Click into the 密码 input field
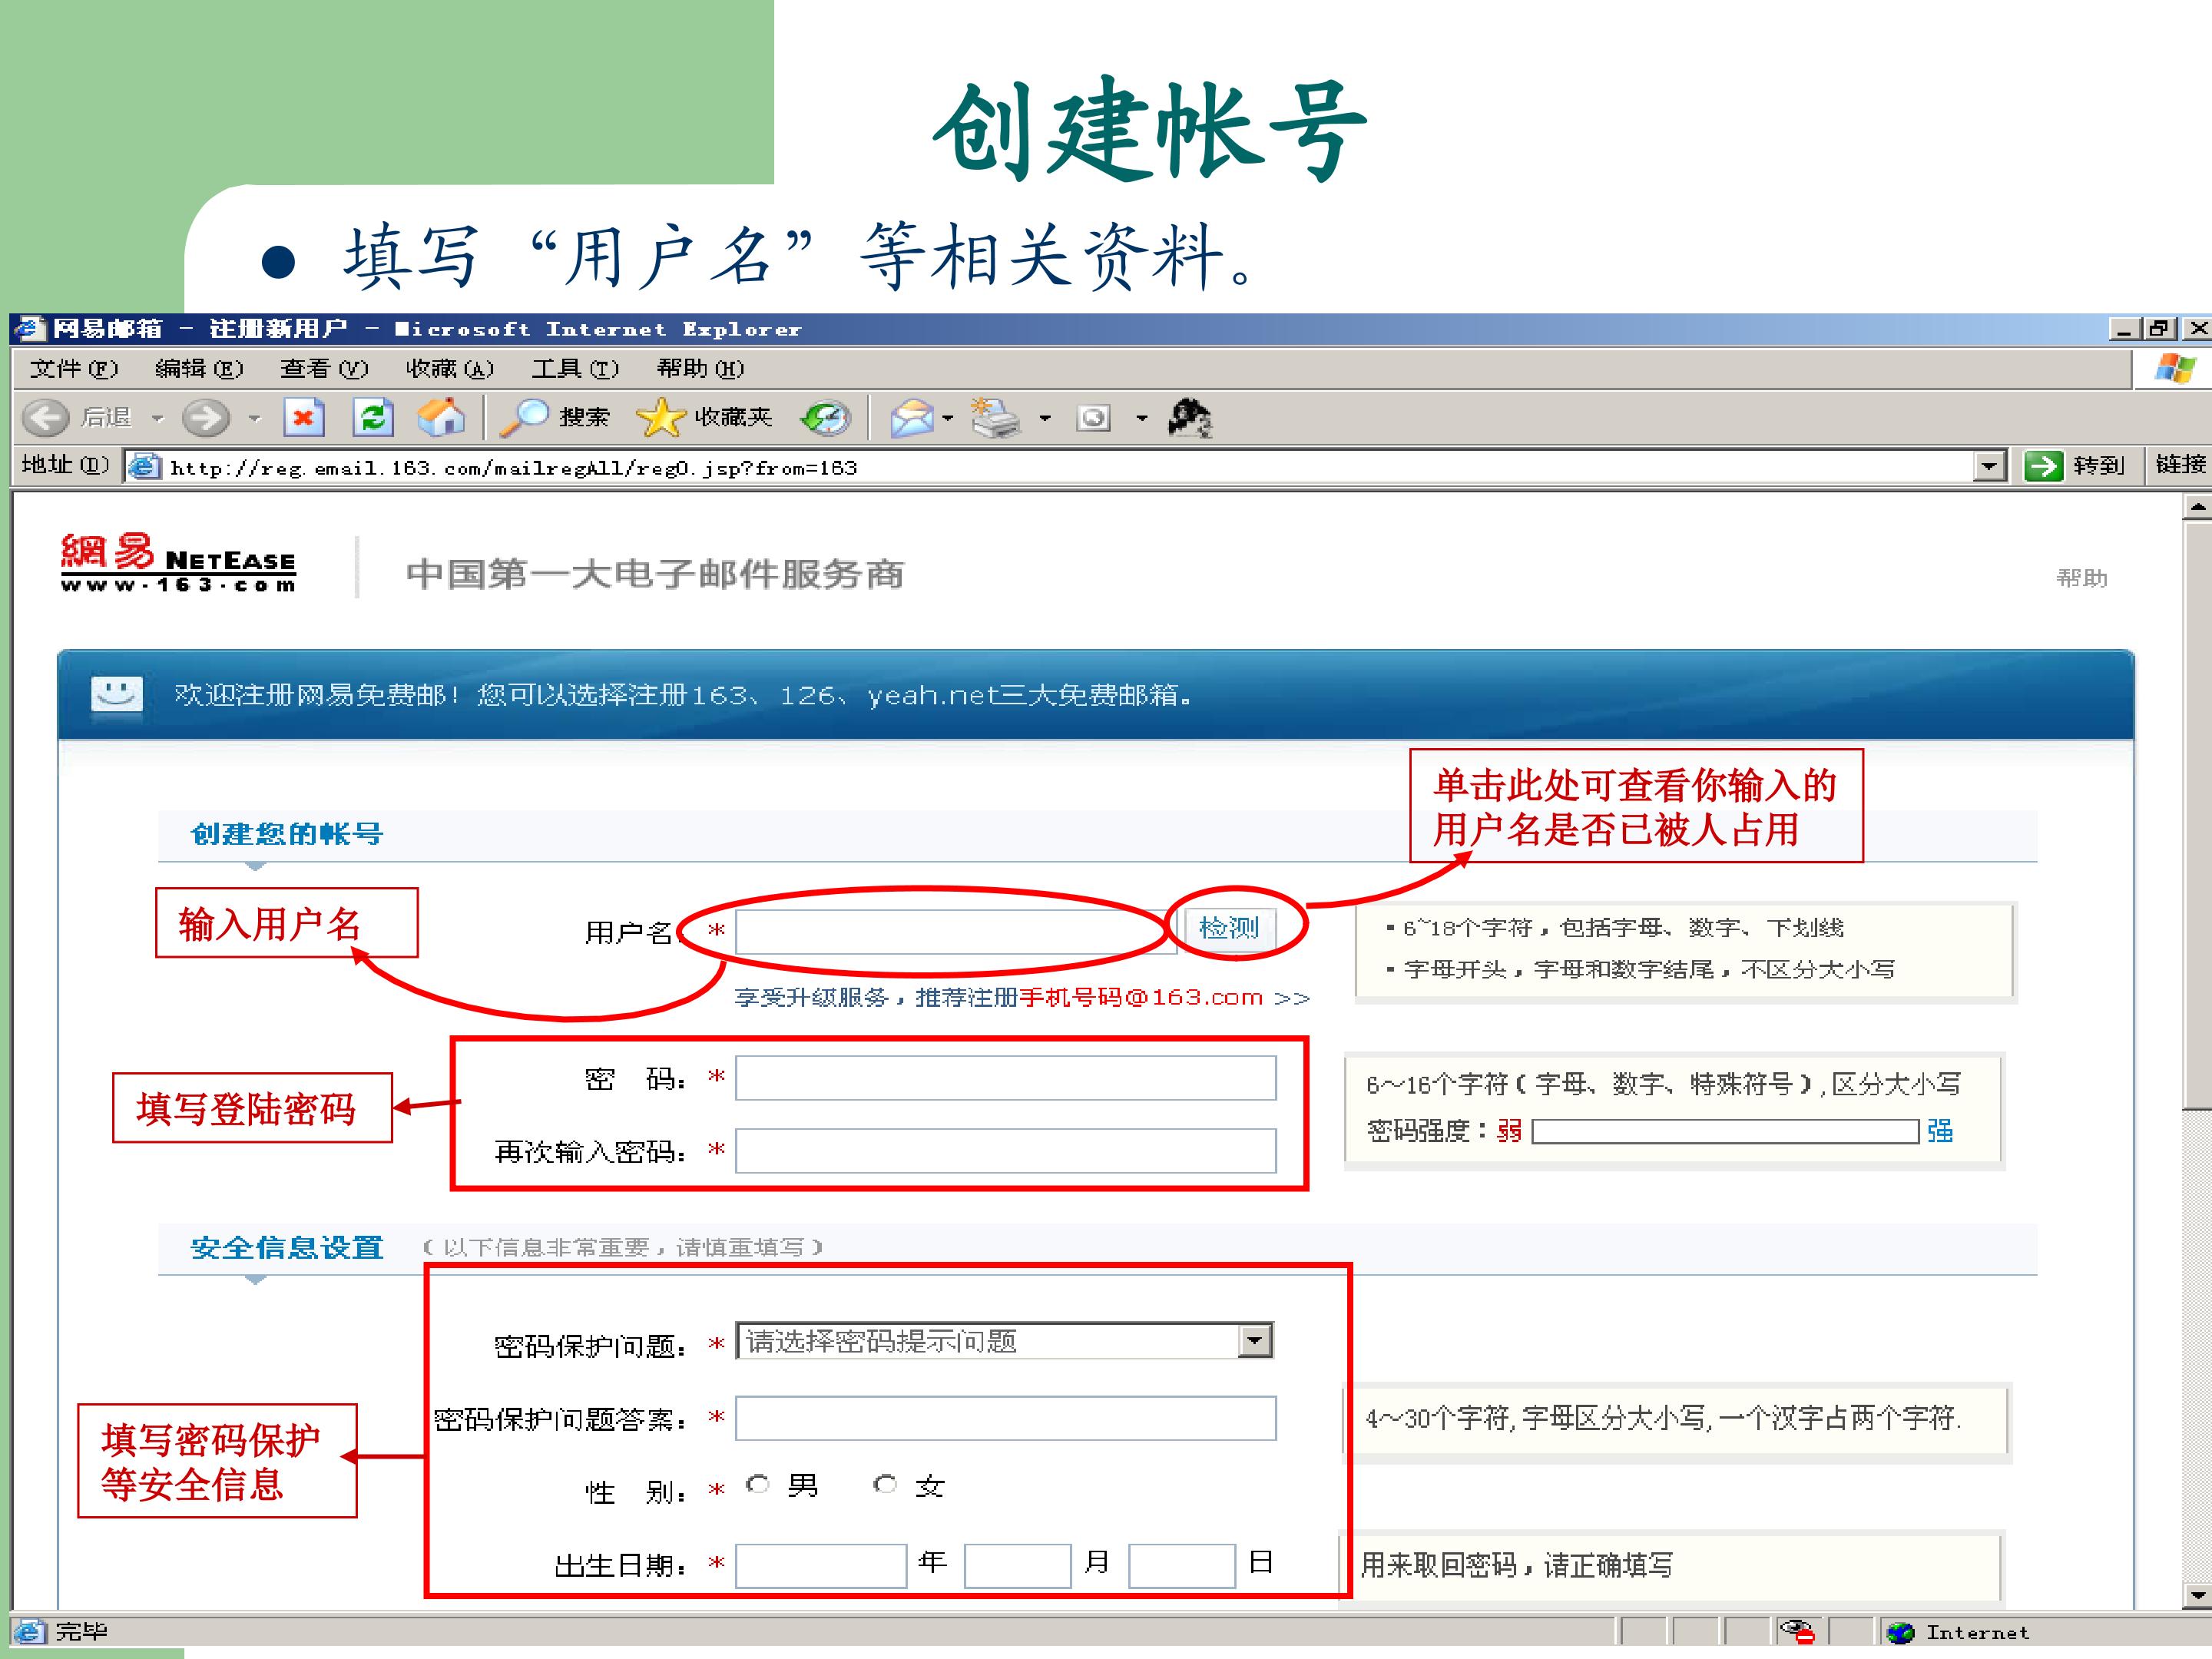2212x1659 pixels. pos(1006,1078)
